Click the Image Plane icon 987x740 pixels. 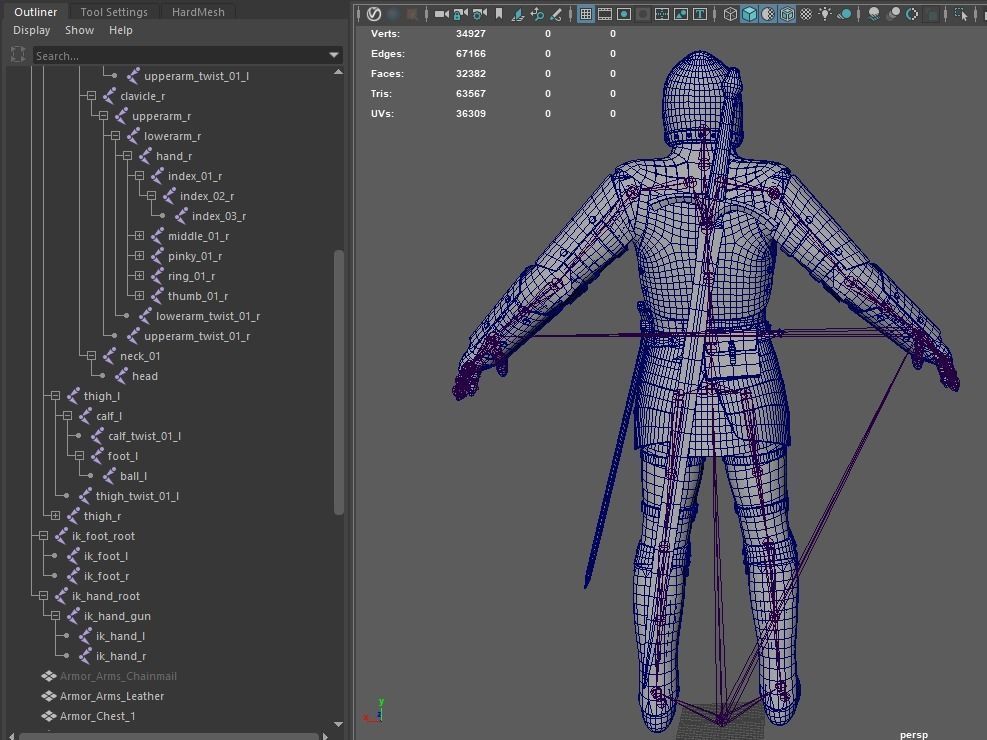(517, 14)
